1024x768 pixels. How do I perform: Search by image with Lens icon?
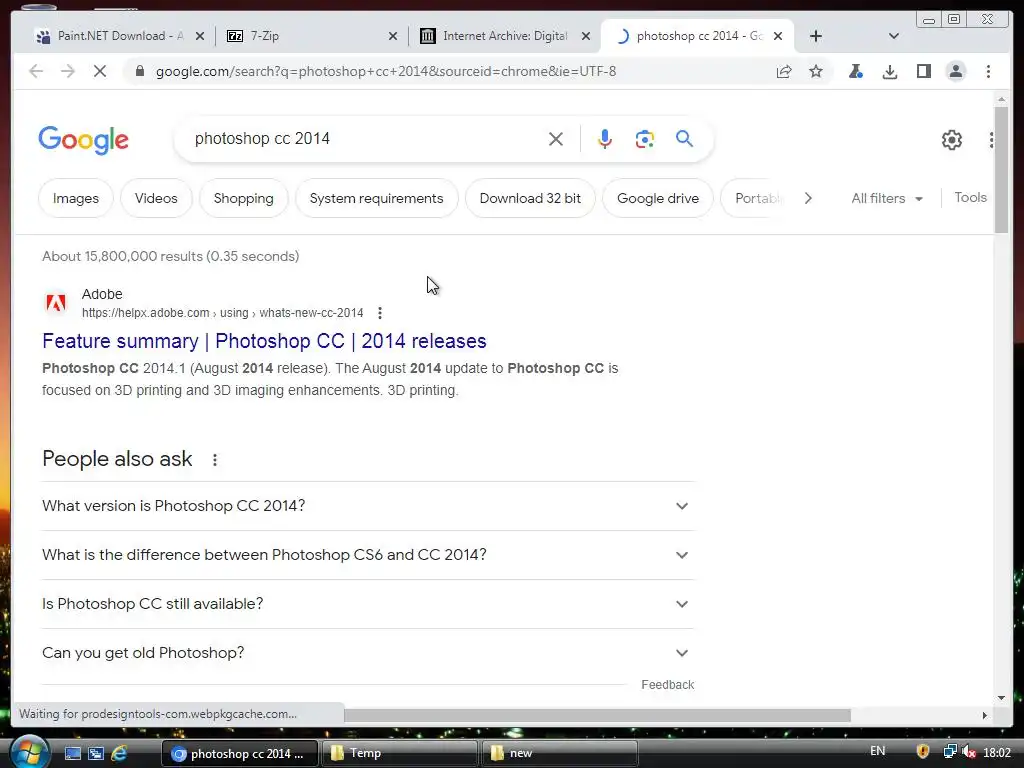click(x=645, y=138)
